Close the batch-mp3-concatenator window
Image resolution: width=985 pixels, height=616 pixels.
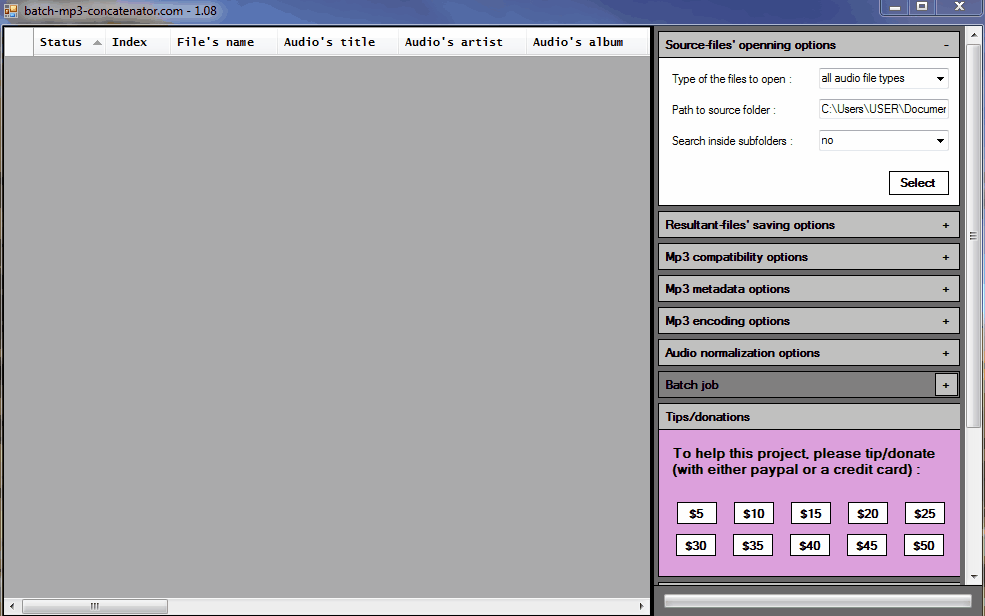pos(959,7)
